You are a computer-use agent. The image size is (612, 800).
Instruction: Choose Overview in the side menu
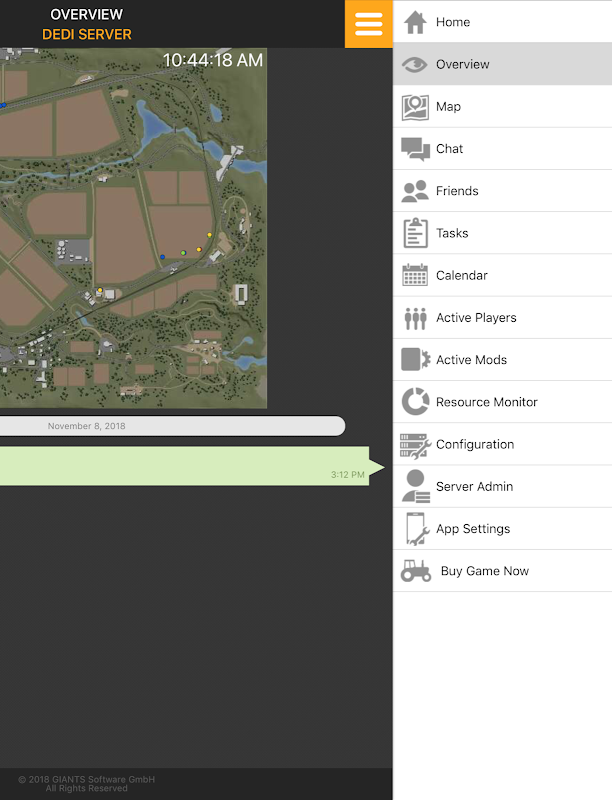point(502,64)
